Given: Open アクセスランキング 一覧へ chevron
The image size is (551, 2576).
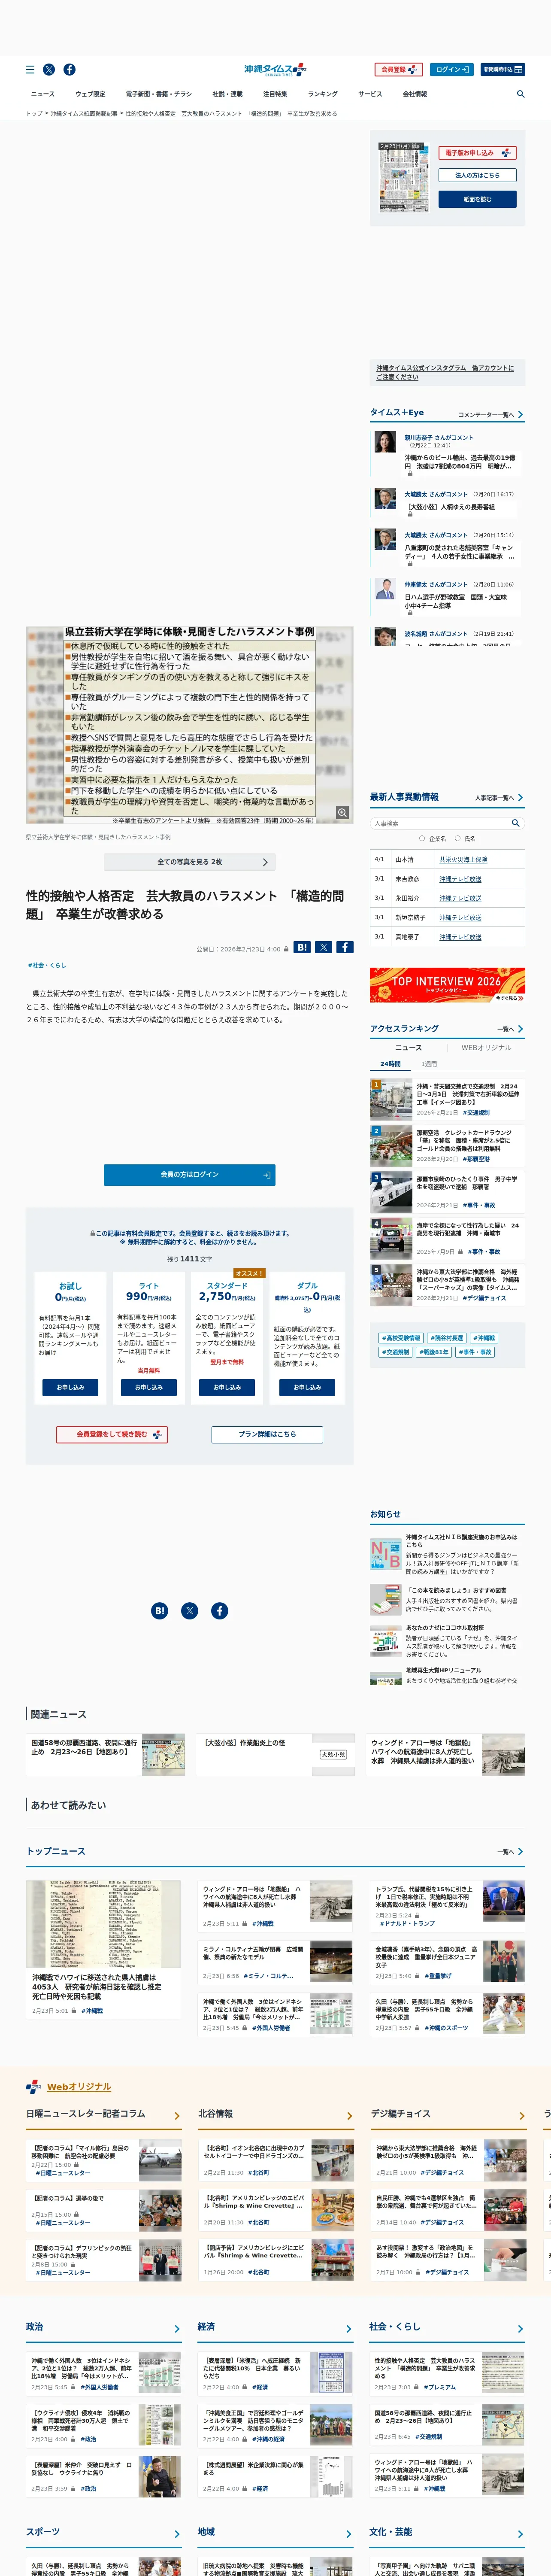Looking at the screenshot, I should point(520,1029).
